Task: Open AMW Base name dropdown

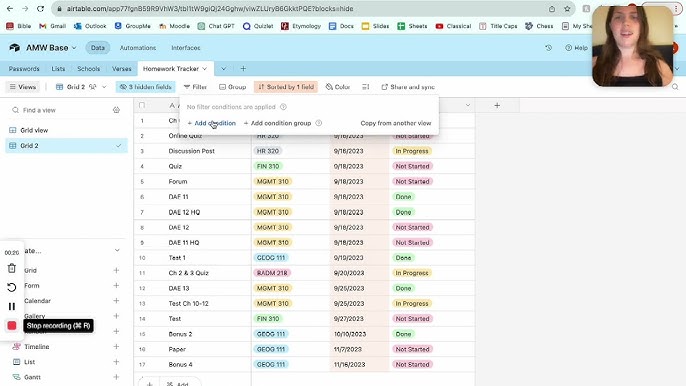Action: pos(51,48)
